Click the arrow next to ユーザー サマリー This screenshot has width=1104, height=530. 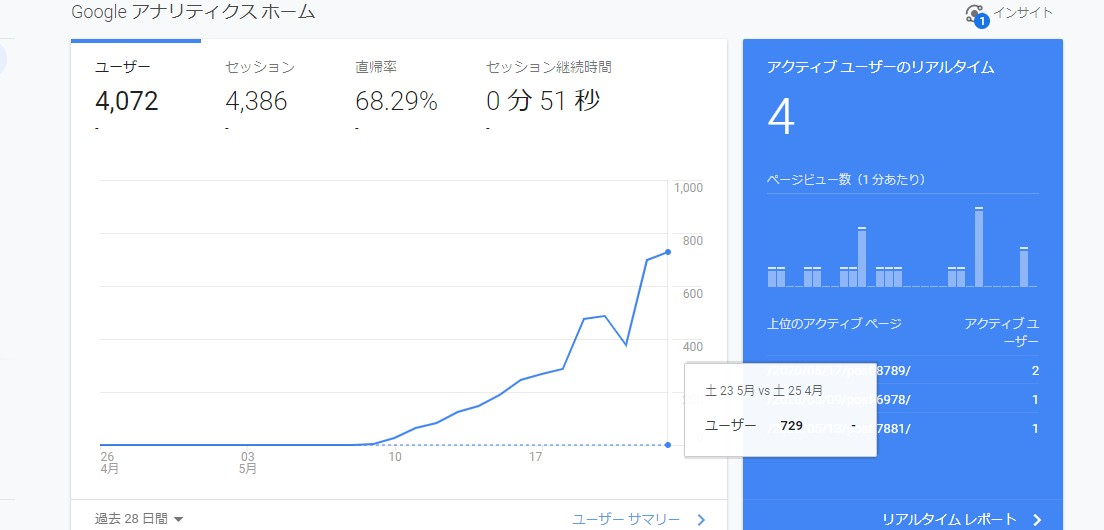point(701,520)
